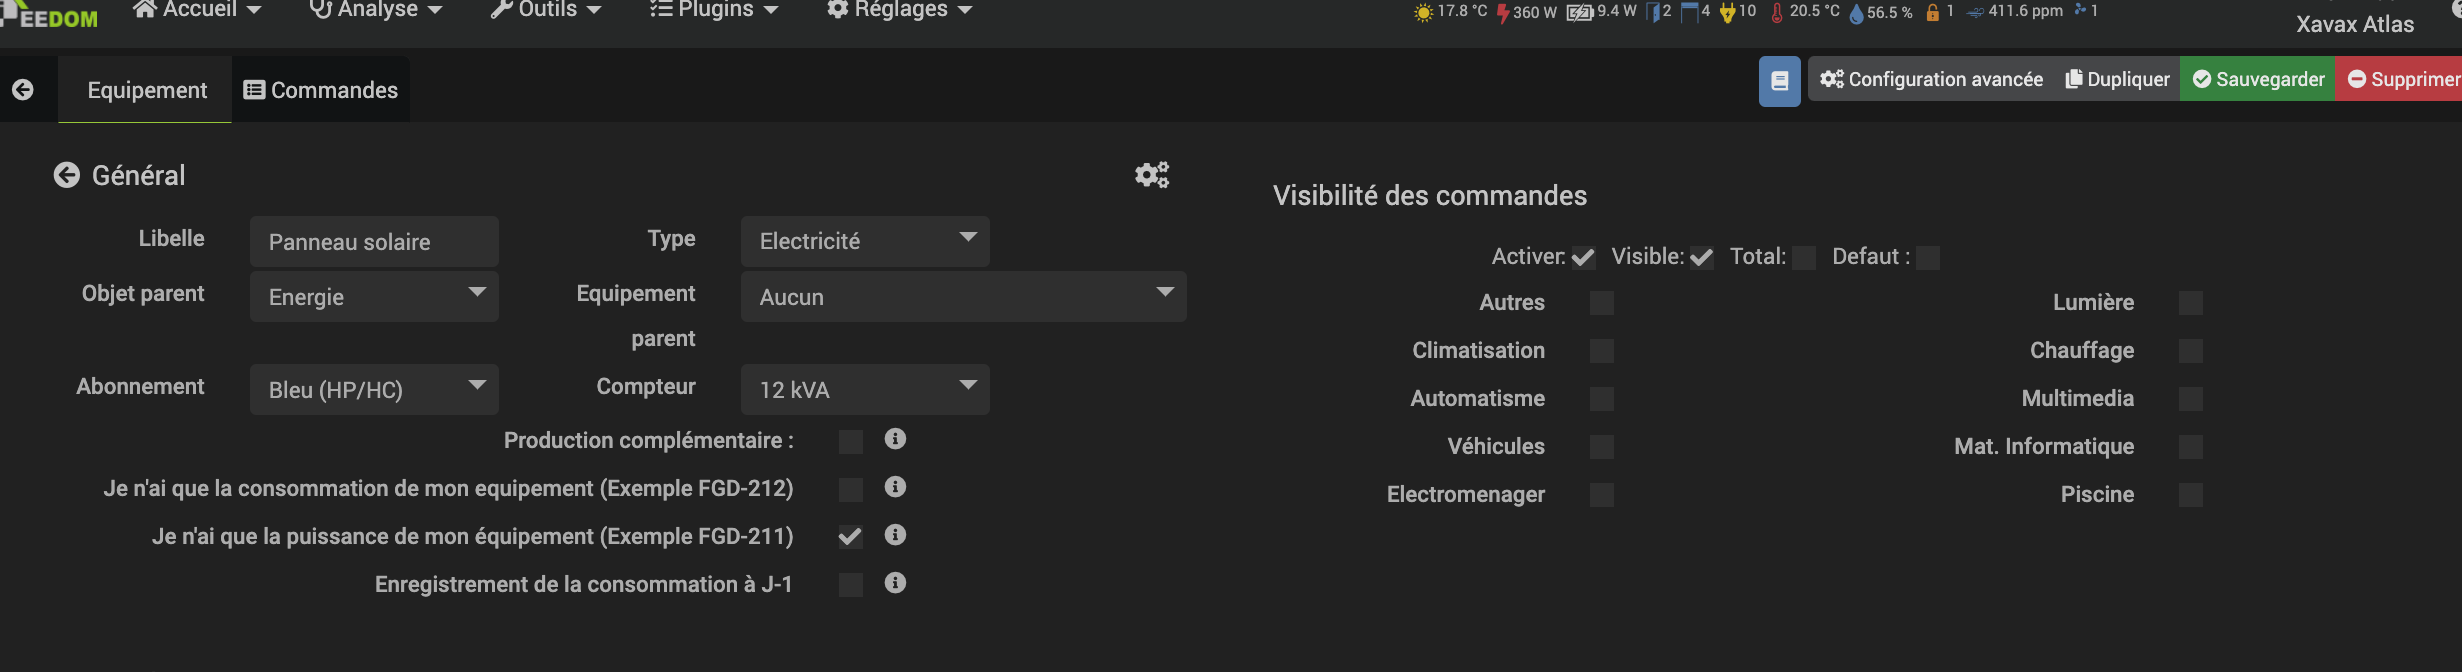The image size is (2462, 672).
Task: Open the gears icon beside Général
Action: pyautogui.click(x=1152, y=175)
